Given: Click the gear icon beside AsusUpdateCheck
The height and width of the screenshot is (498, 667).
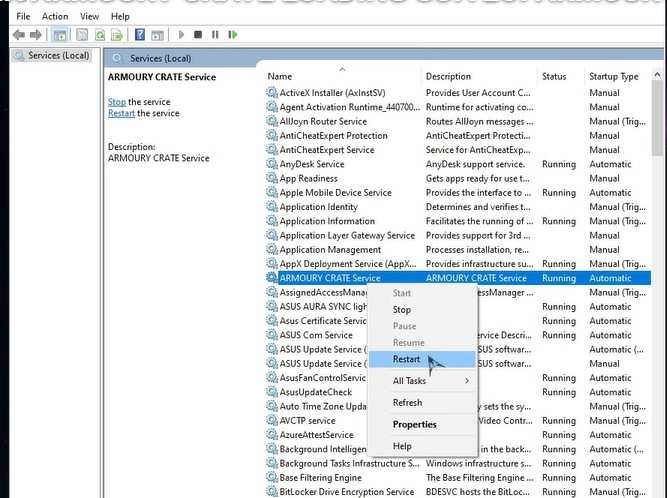Looking at the screenshot, I should (272, 392).
